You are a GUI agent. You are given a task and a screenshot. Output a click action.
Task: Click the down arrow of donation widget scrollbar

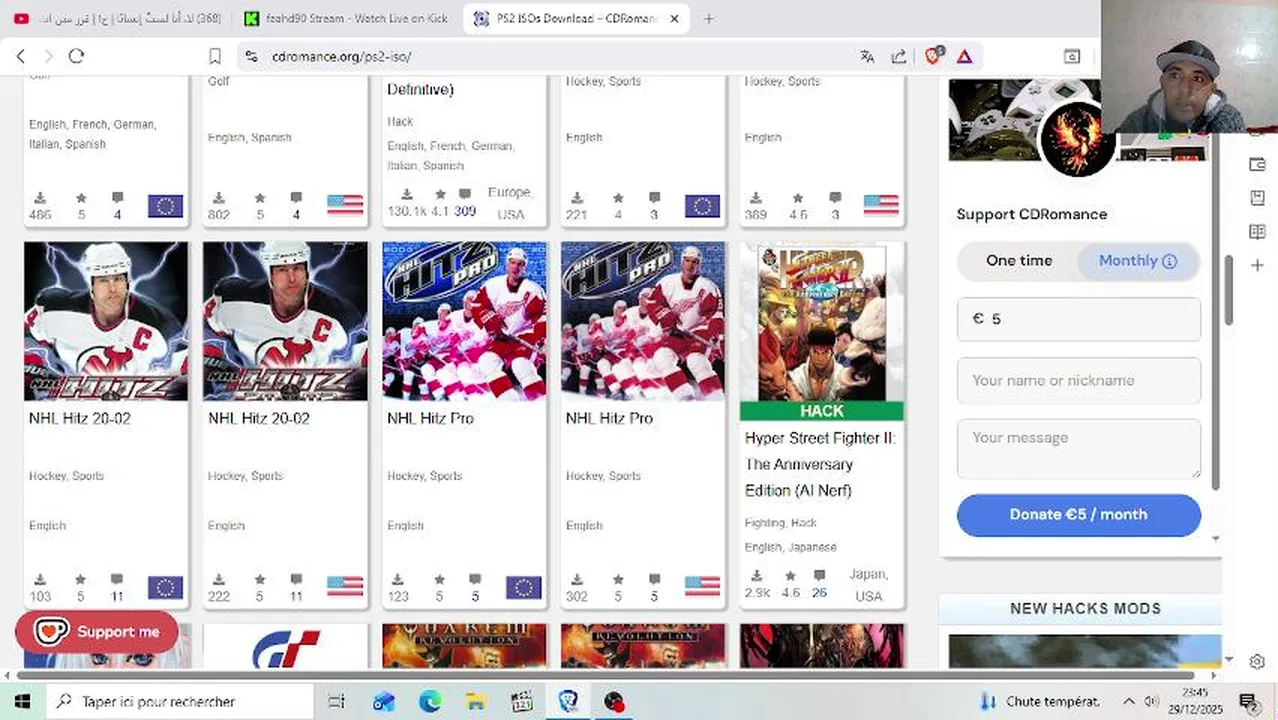click(x=1216, y=539)
